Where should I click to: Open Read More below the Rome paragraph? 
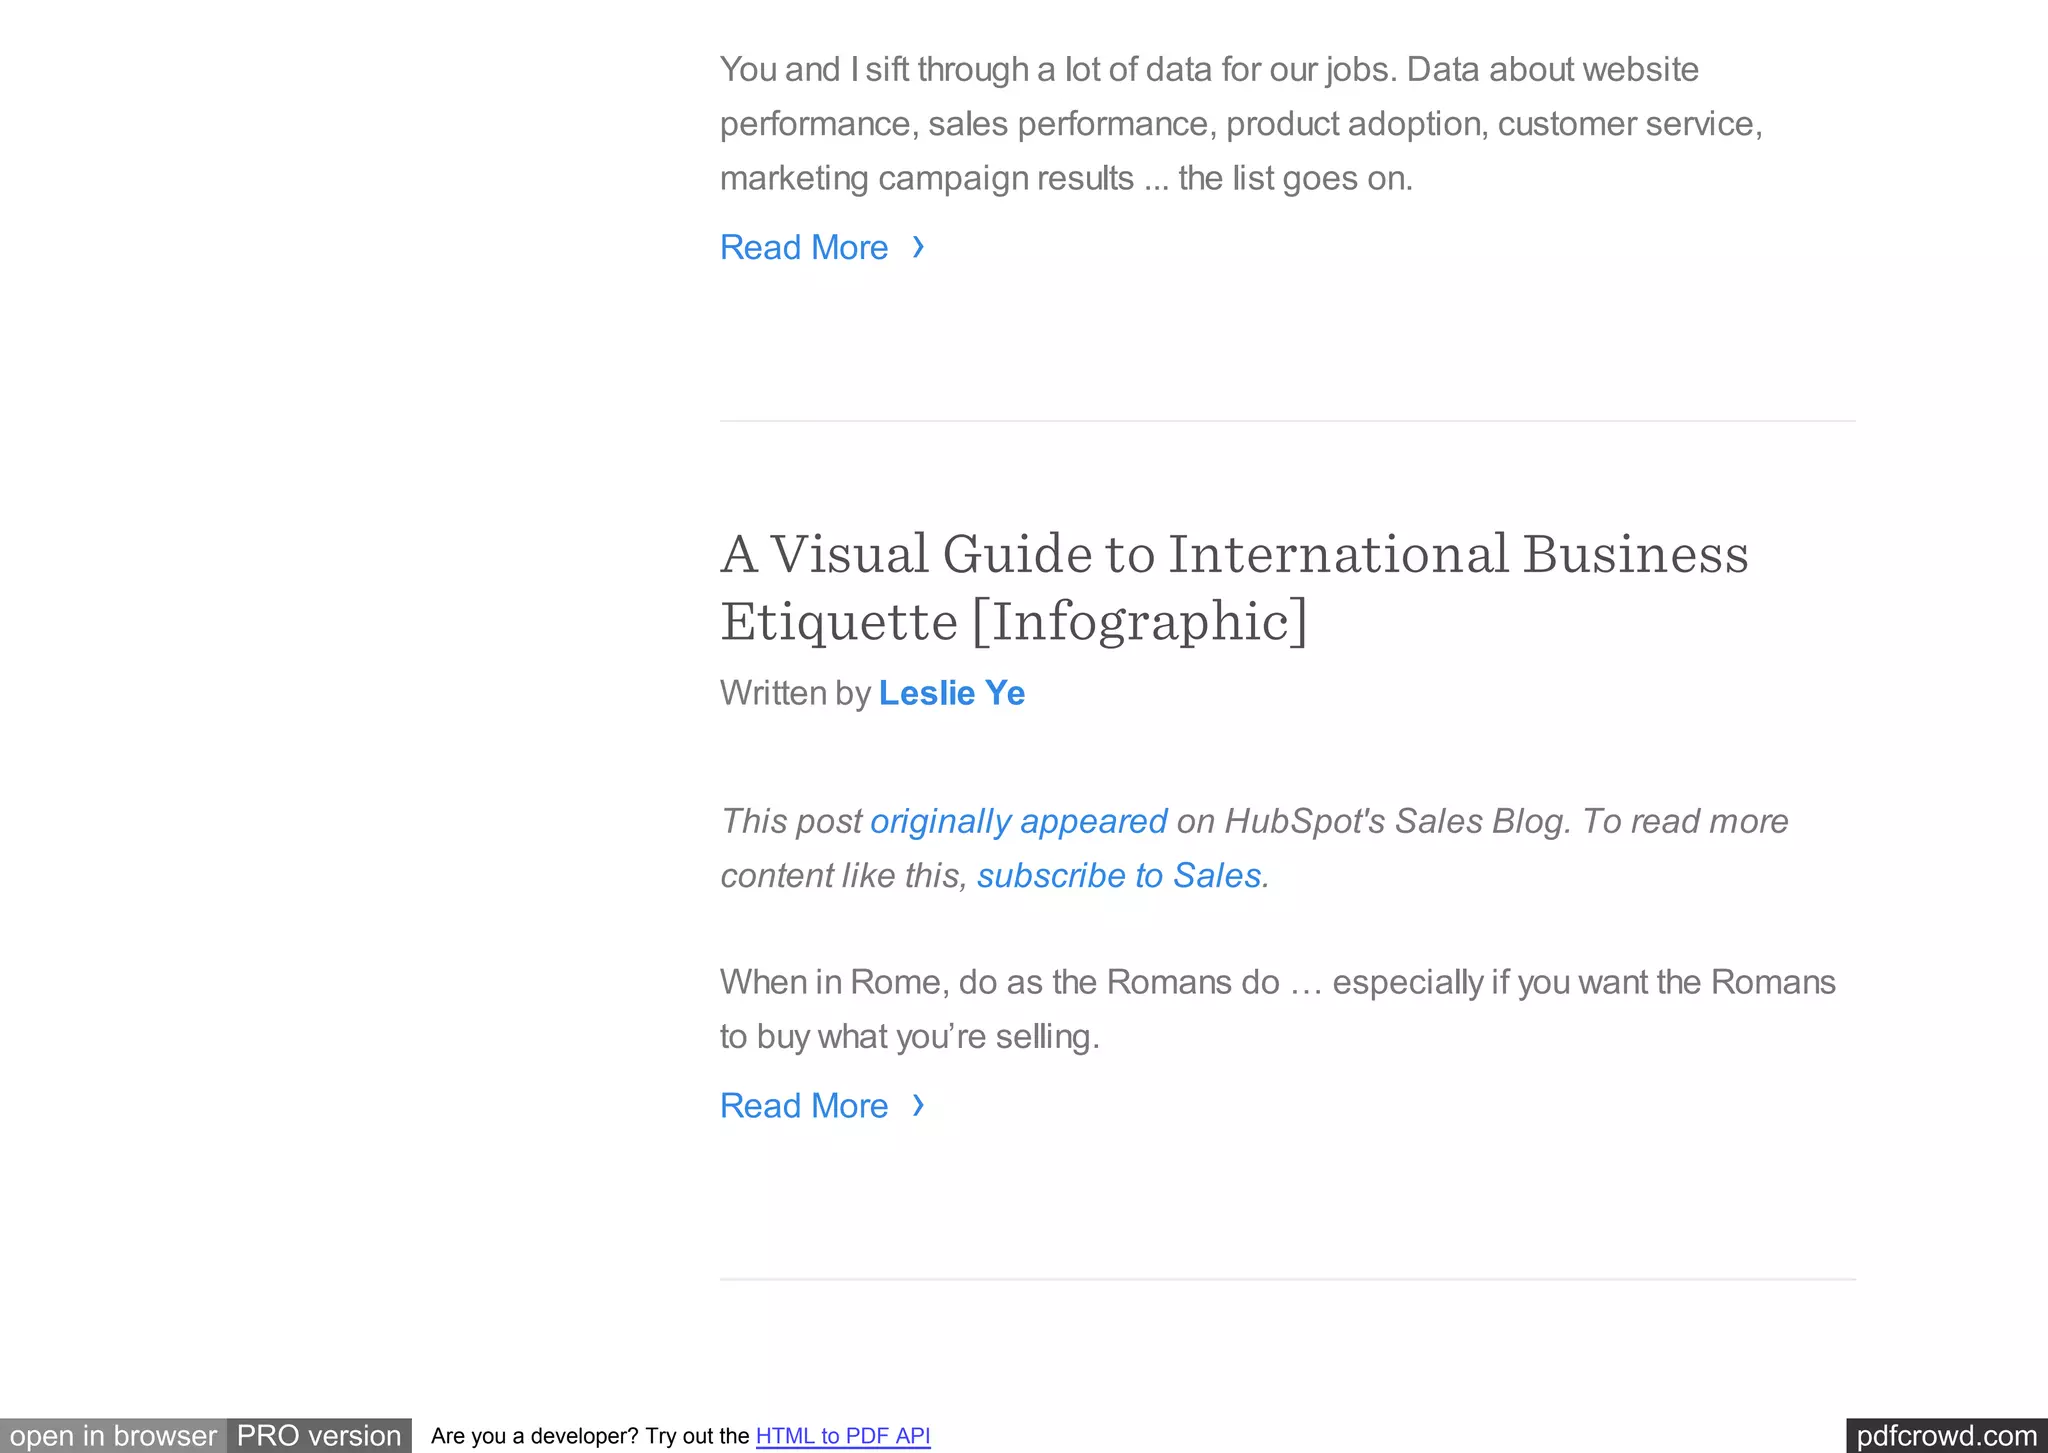coord(804,1105)
